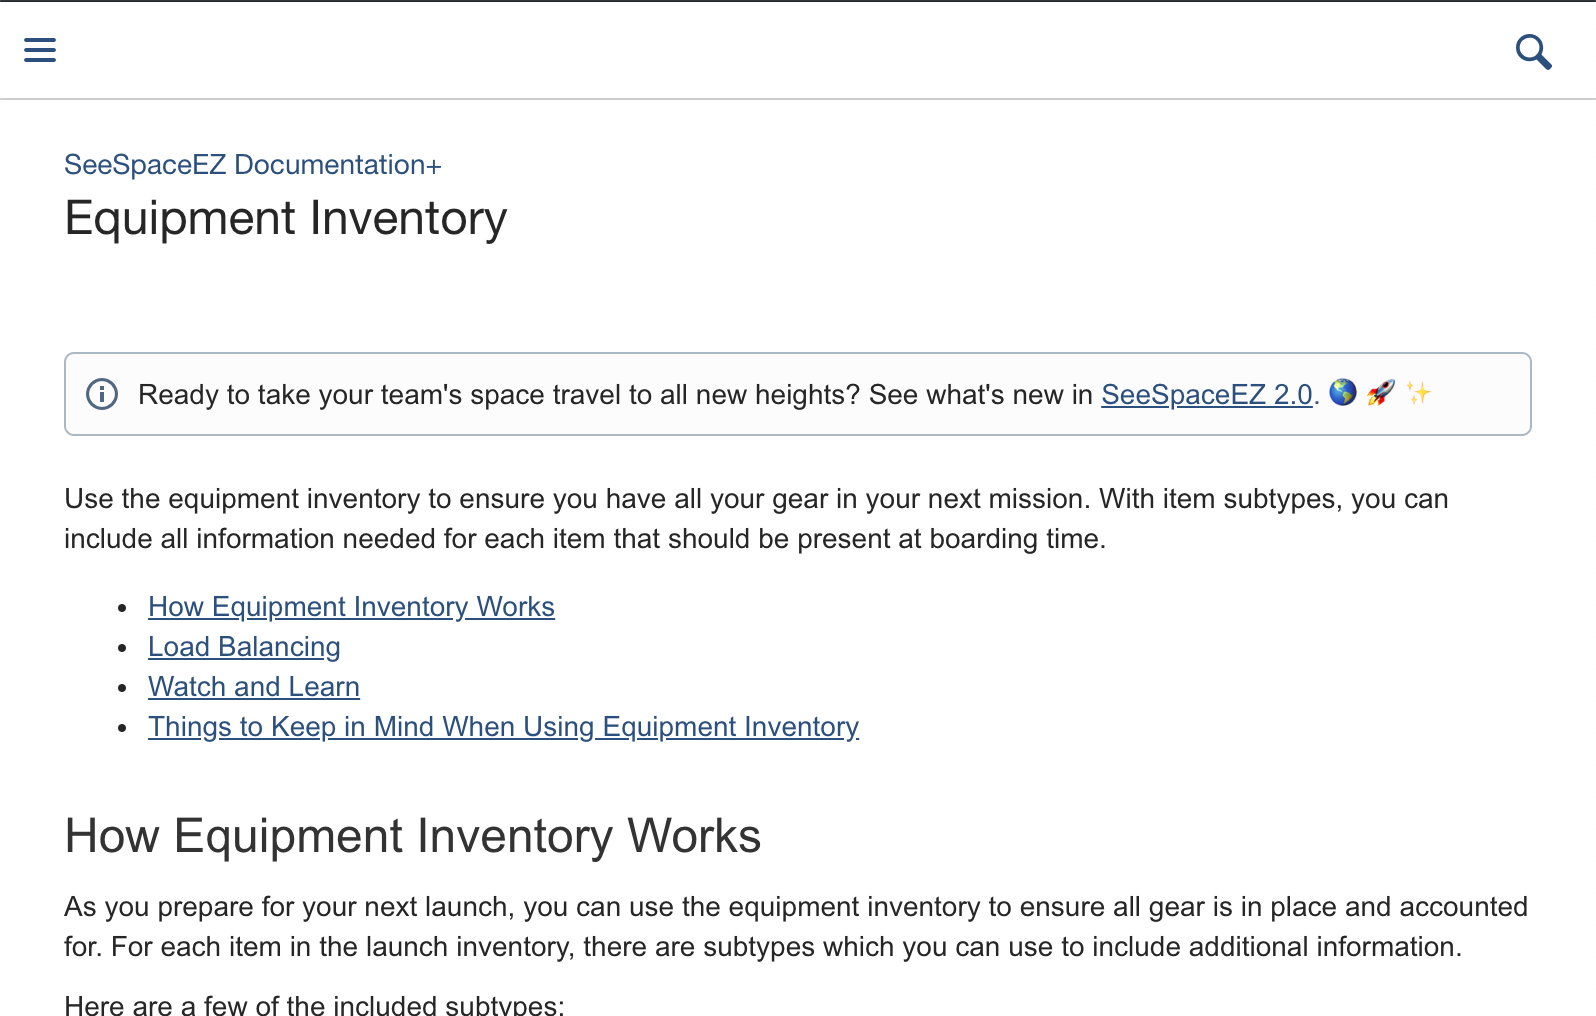Click the globe emoji in the banner
Image resolution: width=1596 pixels, height=1016 pixels.
point(1342,393)
